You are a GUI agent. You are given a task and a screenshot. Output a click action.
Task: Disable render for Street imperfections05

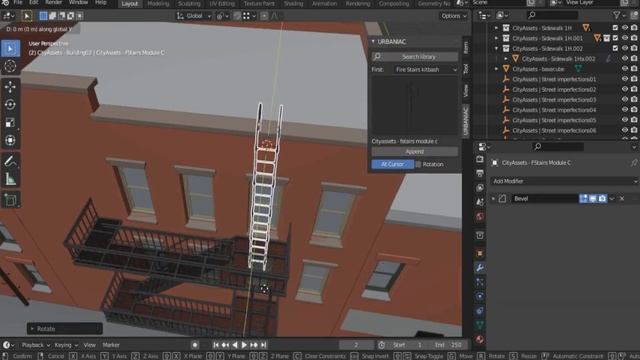[x=634, y=120]
